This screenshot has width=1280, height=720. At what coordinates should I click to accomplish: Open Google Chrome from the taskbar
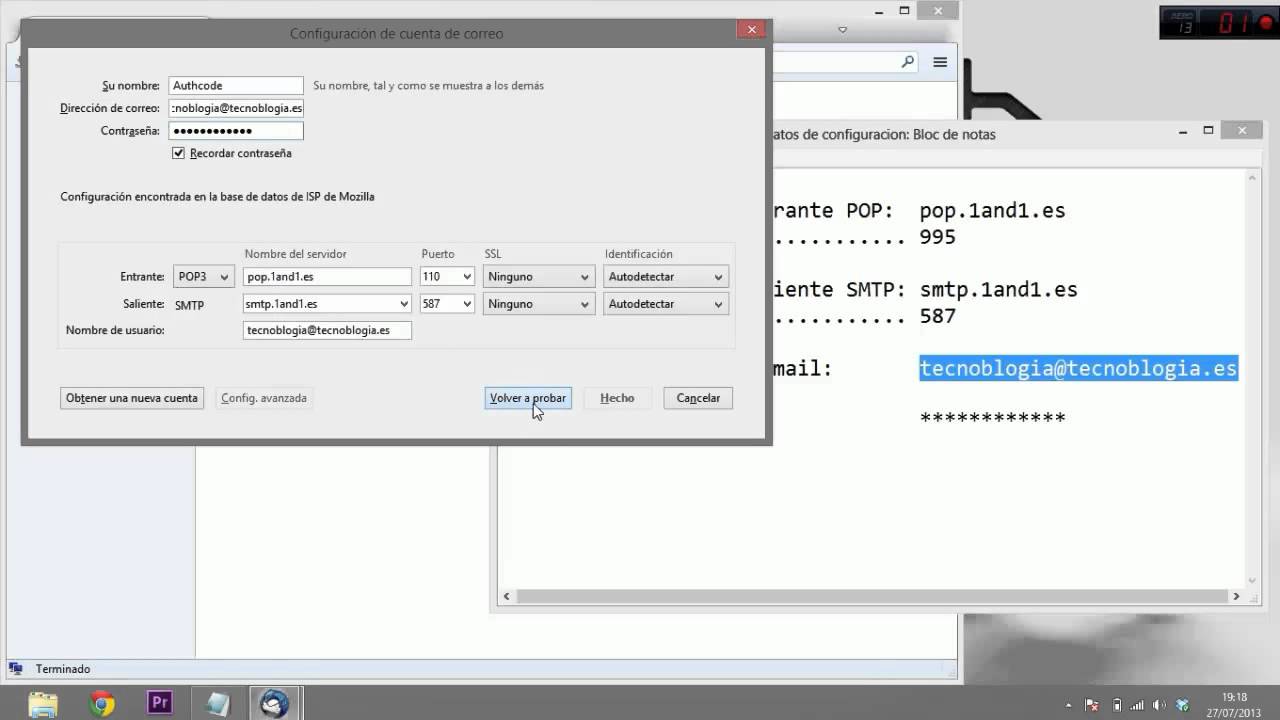click(102, 705)
